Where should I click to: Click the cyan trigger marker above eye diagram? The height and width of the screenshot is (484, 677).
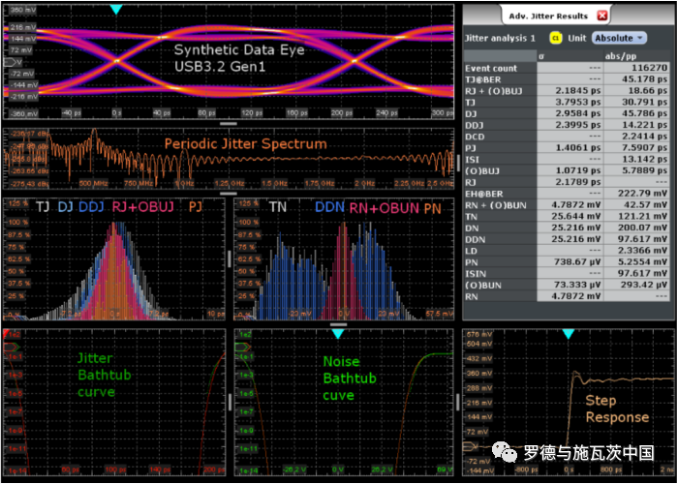pos(116,9)
